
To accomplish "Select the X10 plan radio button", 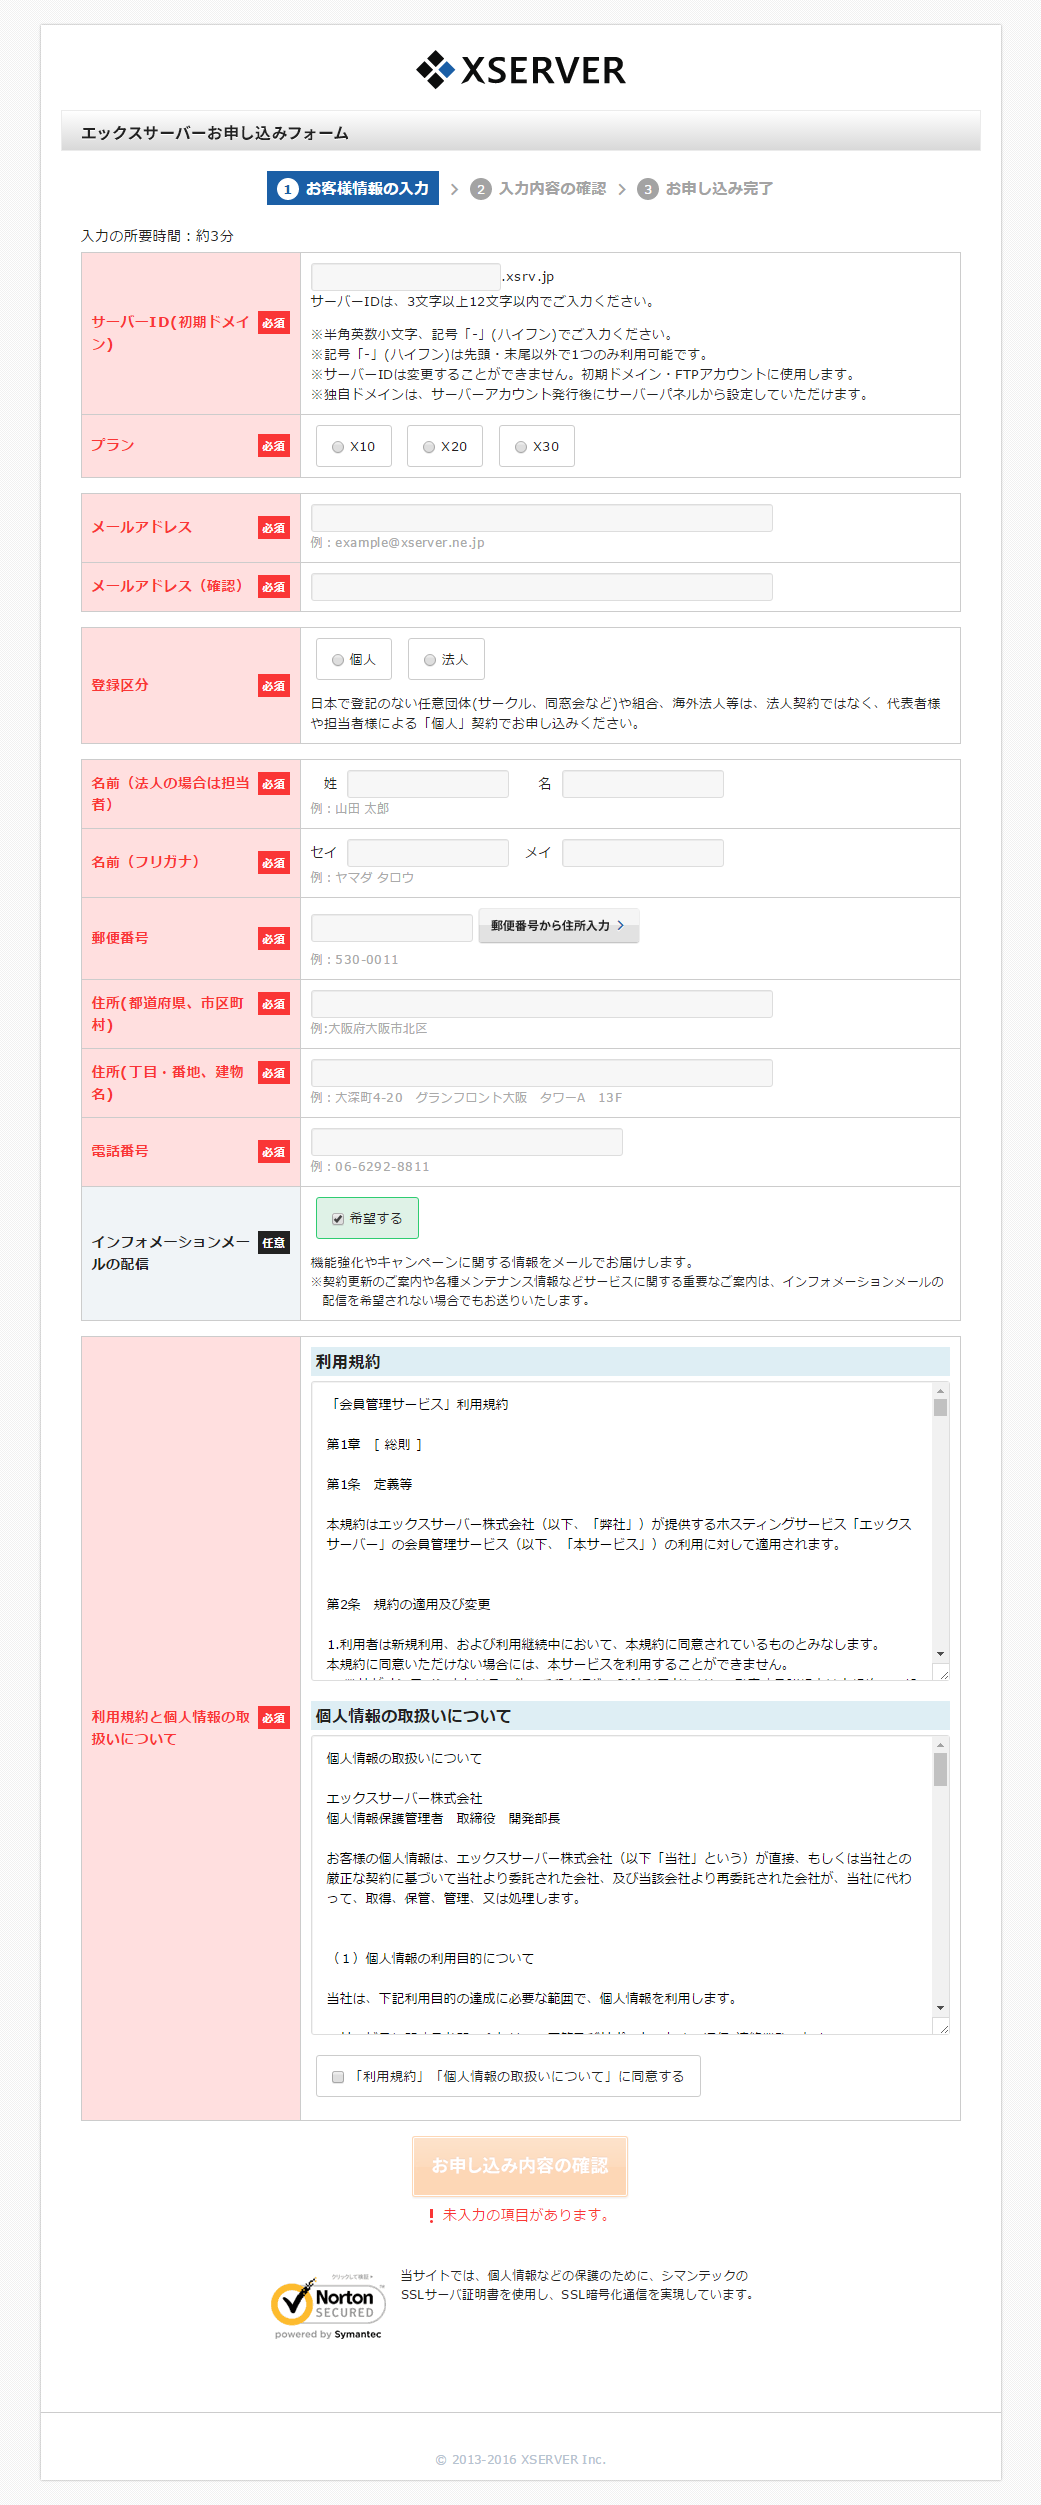I will point(339,447).
